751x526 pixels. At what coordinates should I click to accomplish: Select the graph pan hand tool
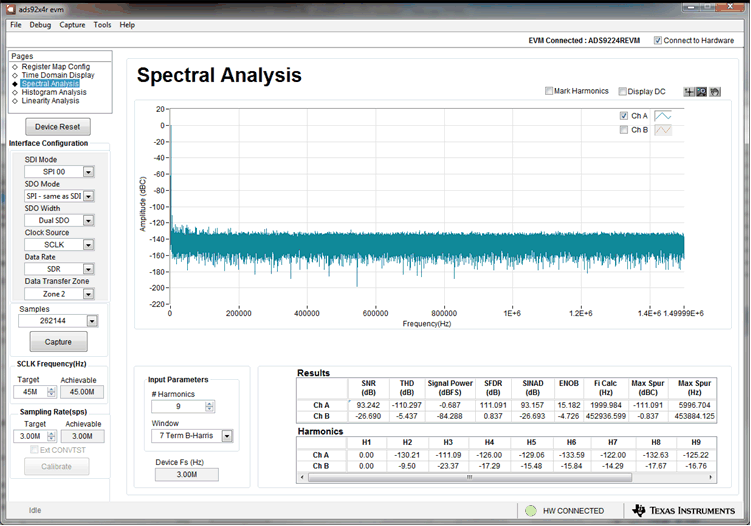[715, 92]
